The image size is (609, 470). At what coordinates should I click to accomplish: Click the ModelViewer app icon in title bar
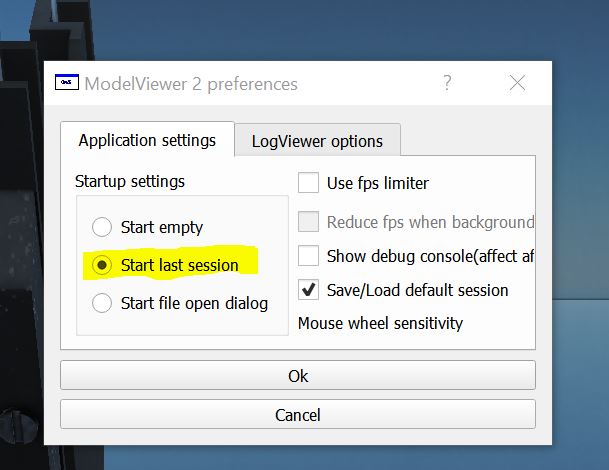(67, 82)
